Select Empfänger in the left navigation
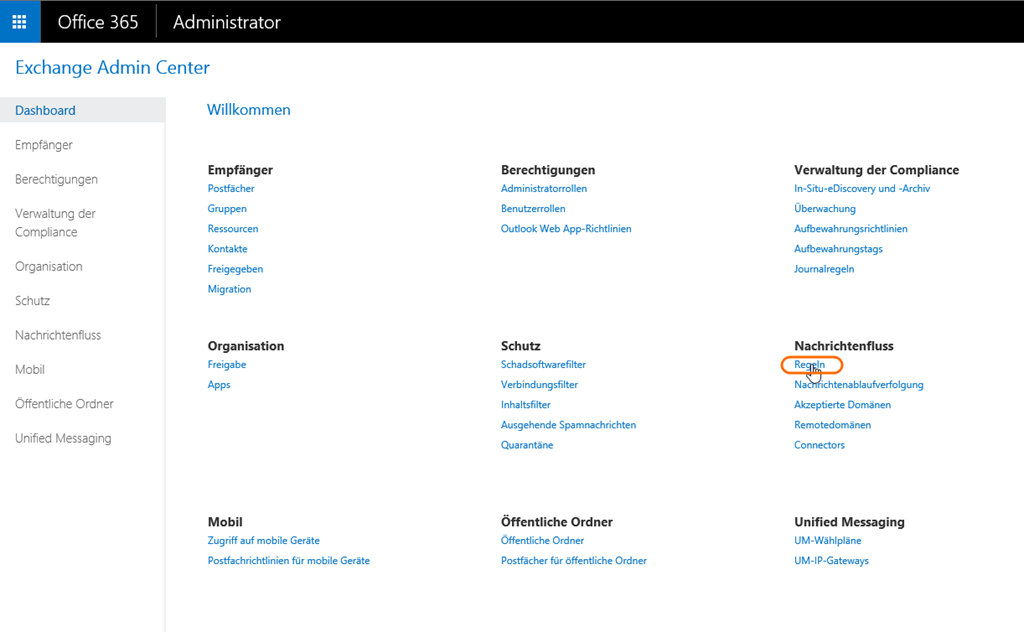The image size is (1024, 632). (44, 145)
